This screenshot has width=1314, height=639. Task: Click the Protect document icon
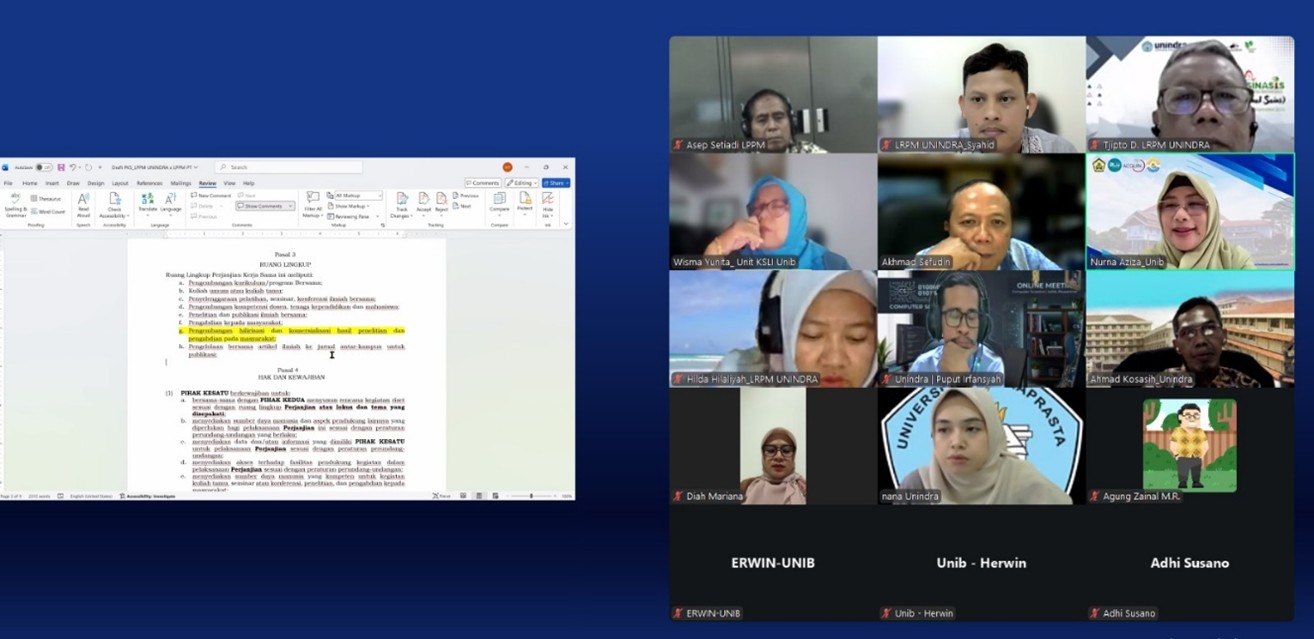point(525,203)
